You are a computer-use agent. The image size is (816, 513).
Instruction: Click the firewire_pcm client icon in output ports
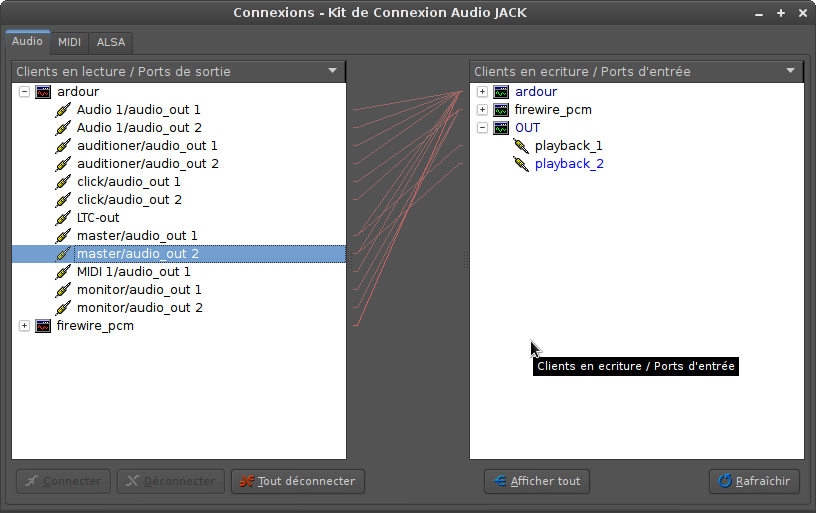pos(43,326)
